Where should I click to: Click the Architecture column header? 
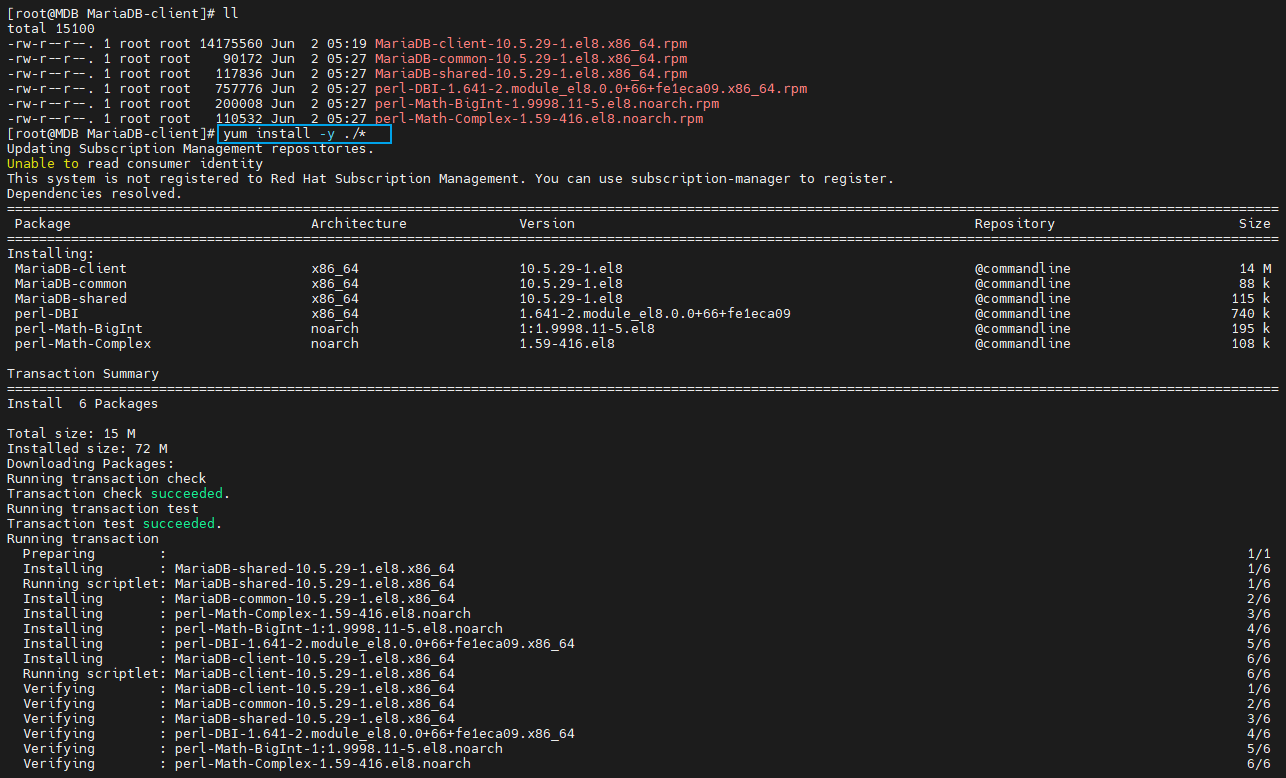(x=358, y=223)
